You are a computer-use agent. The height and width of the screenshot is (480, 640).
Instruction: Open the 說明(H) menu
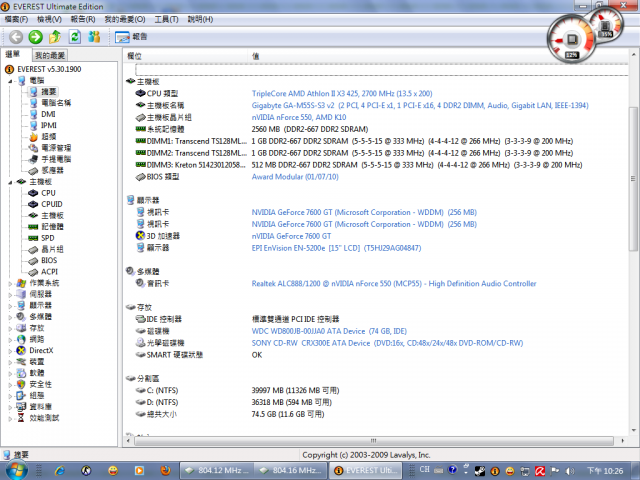pyautogui.click(x=200, y=19)
